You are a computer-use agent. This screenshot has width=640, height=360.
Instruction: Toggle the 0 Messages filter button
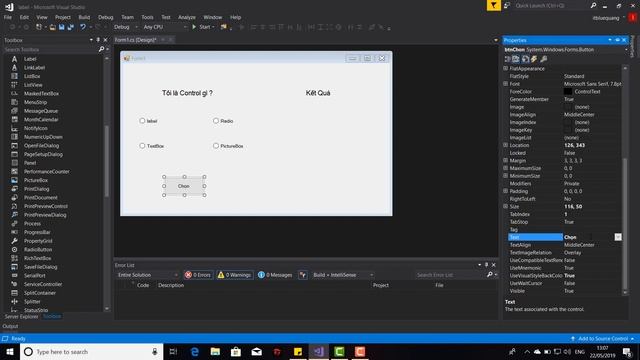click(275, 275)
